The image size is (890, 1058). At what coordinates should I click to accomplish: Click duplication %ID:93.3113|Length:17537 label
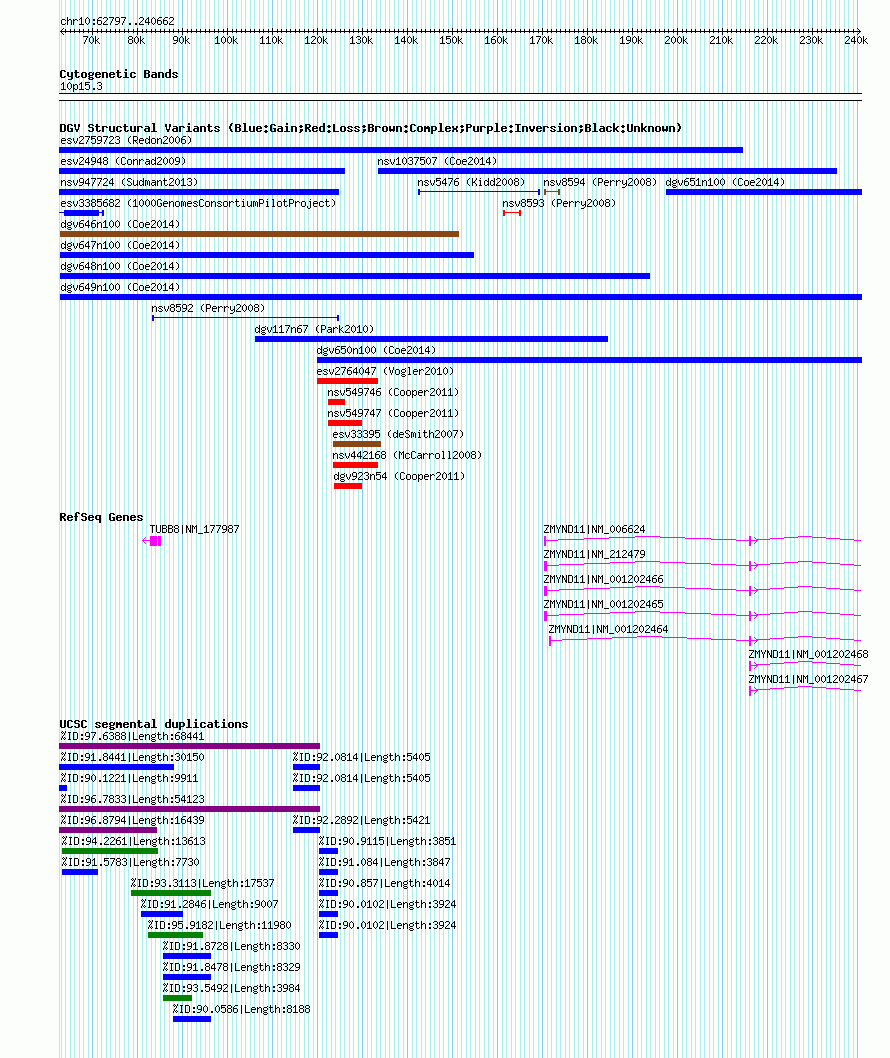(x=202, y=883)
